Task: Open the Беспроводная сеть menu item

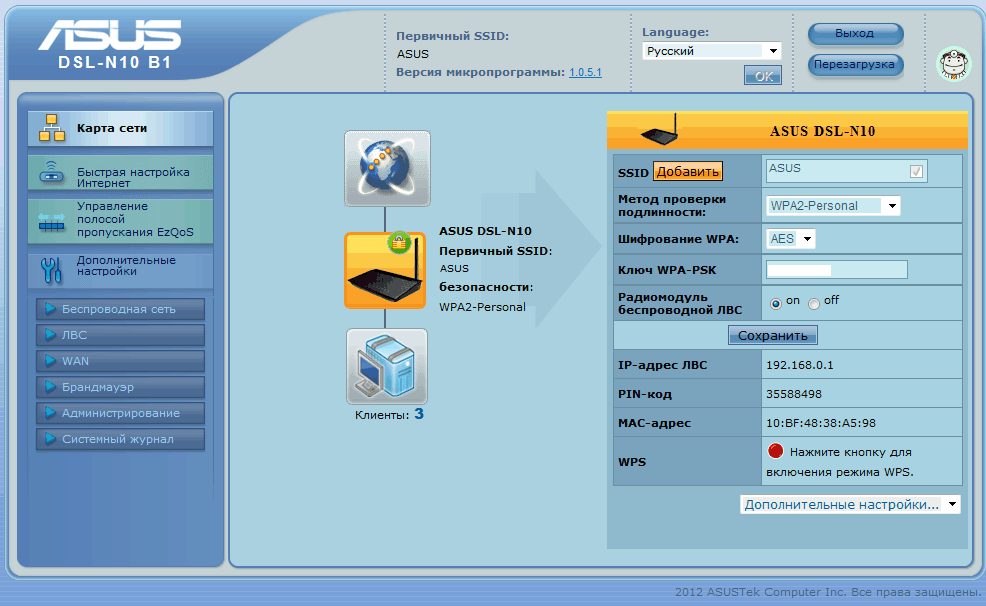Action: coord(120,309)
